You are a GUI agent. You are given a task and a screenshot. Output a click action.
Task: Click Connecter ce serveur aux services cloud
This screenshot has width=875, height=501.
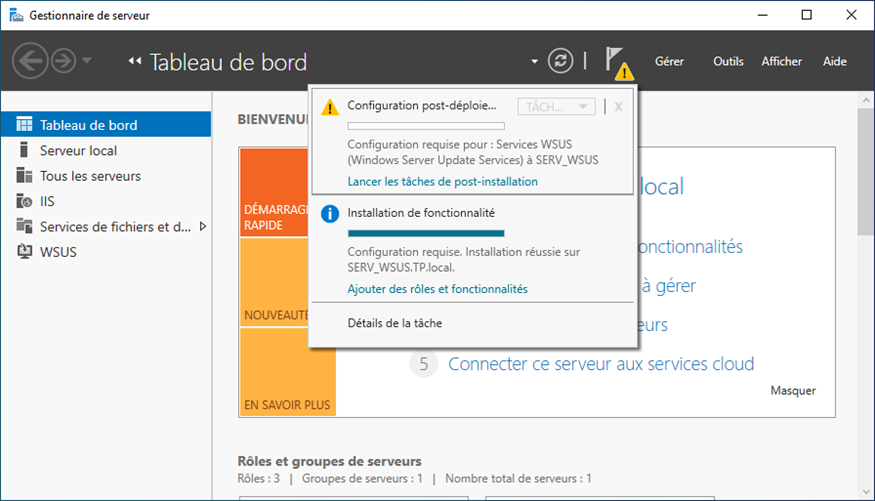601,364
